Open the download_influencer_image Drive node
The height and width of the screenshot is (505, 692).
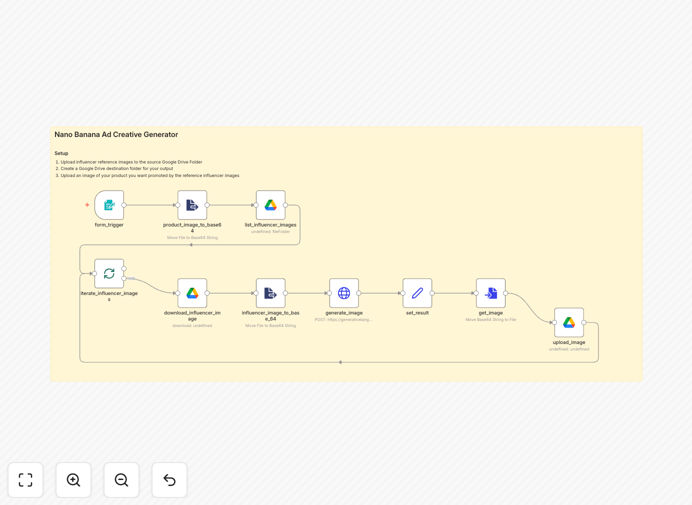192,293
